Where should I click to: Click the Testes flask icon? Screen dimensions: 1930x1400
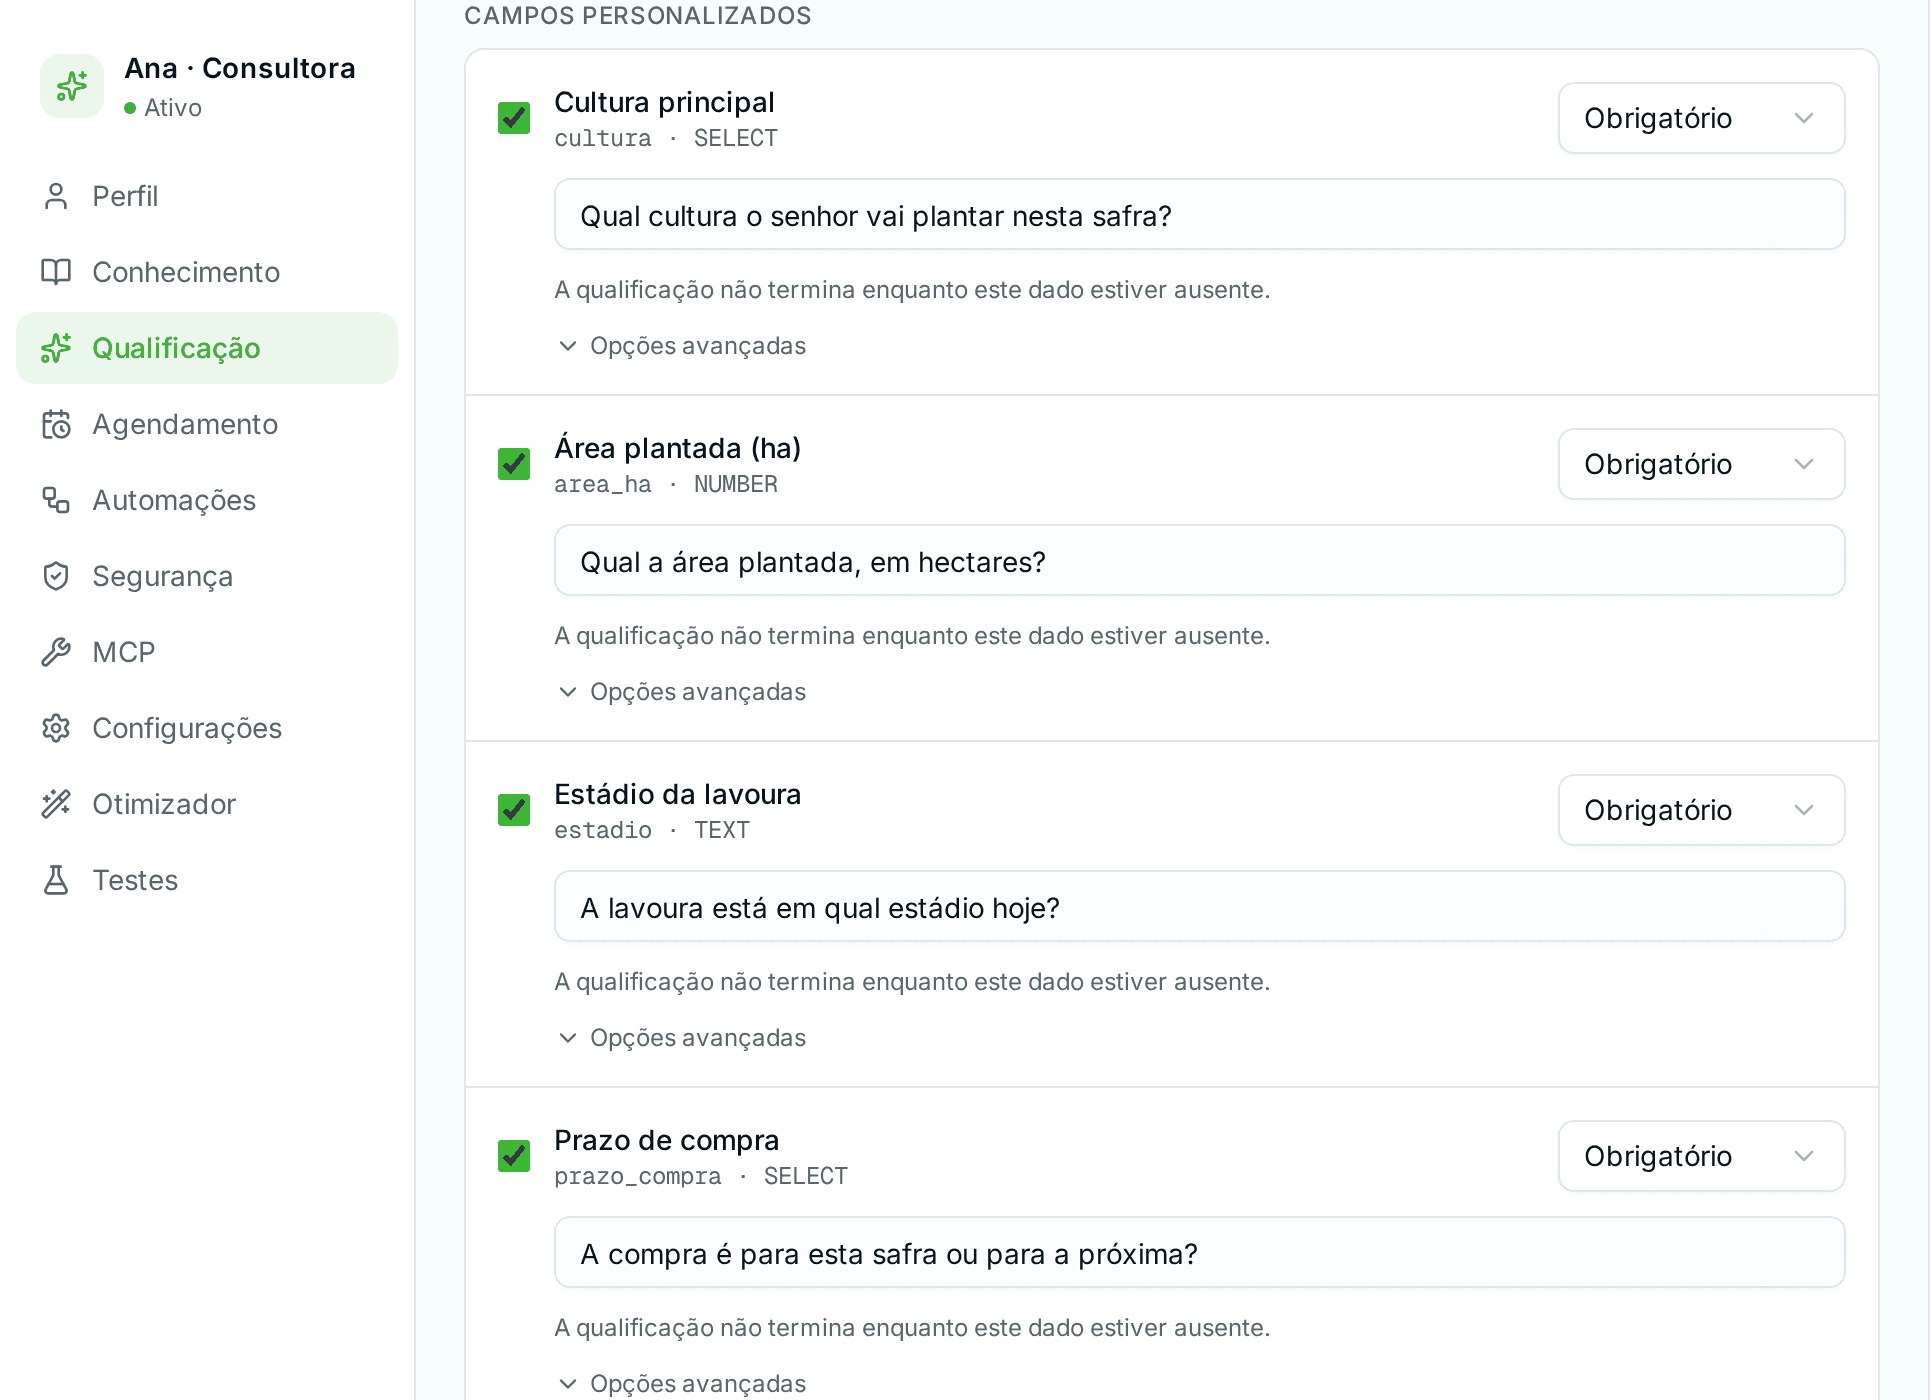56,880
